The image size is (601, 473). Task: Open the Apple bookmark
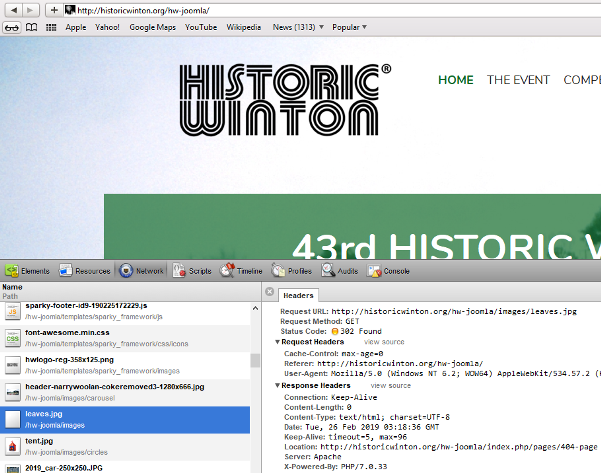pos(76,27)
